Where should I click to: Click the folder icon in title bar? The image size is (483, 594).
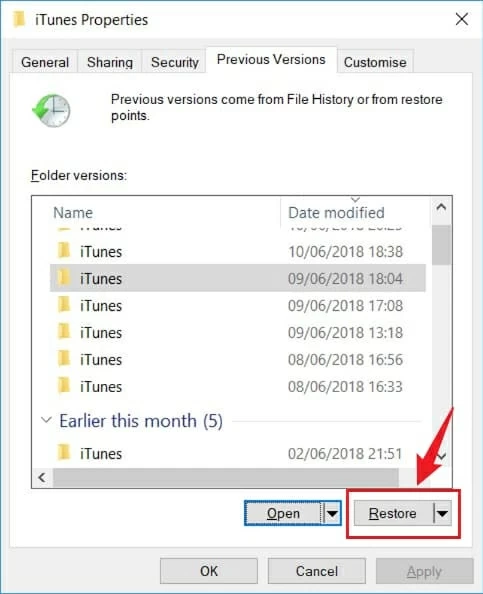[x=19, y=19]
